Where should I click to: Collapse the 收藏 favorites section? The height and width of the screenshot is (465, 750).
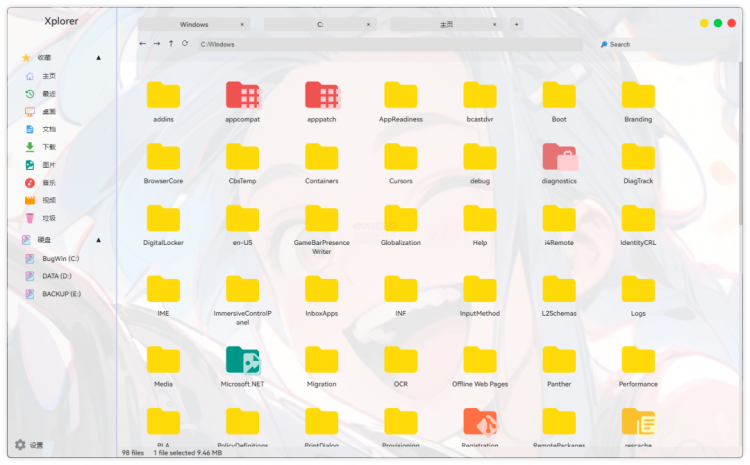[98, 58]
